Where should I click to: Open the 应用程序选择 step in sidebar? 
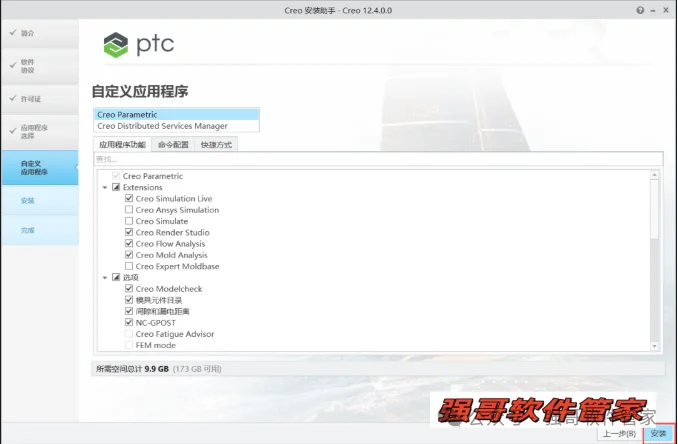(x=40, y=132)
